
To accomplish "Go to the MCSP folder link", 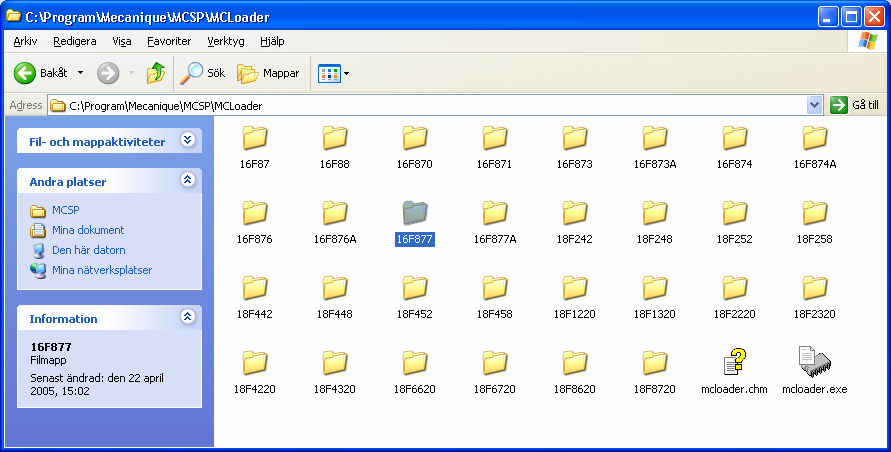I will point(65,210).
